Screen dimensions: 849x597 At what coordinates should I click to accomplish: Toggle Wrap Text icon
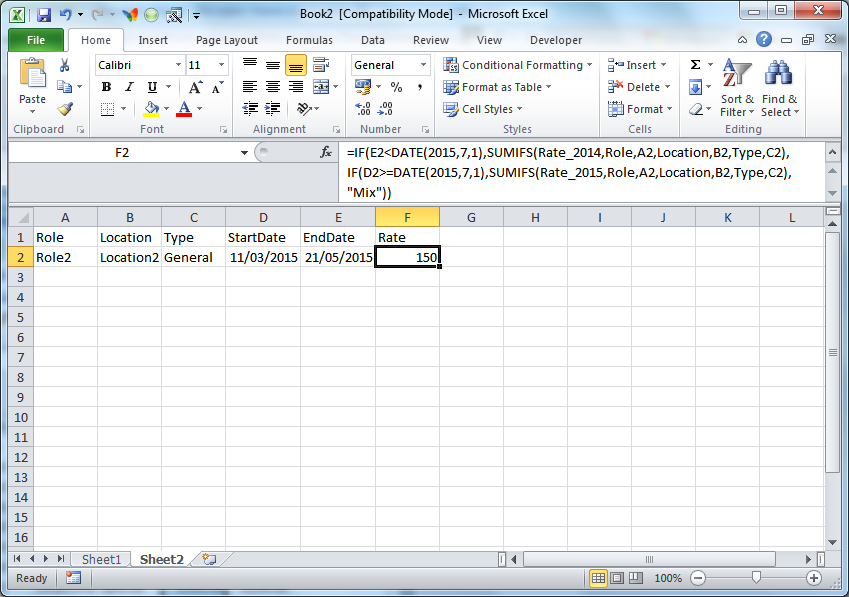click(x=321, y=65)
